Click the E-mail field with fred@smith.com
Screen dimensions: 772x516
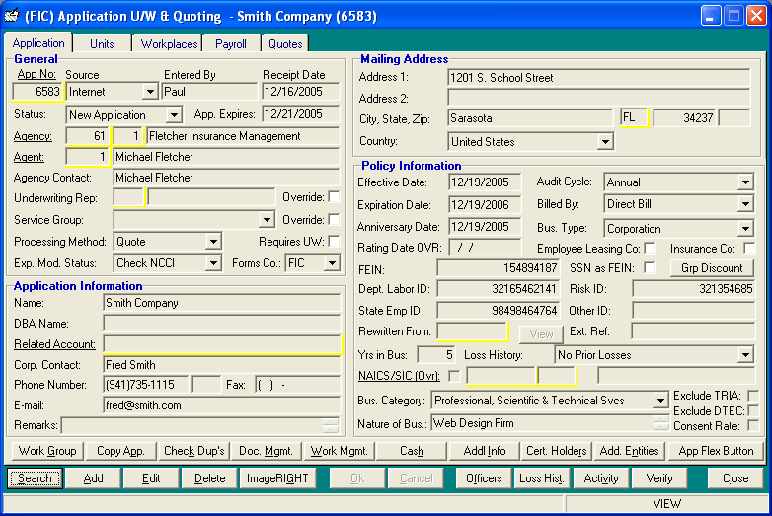(222, 405)
